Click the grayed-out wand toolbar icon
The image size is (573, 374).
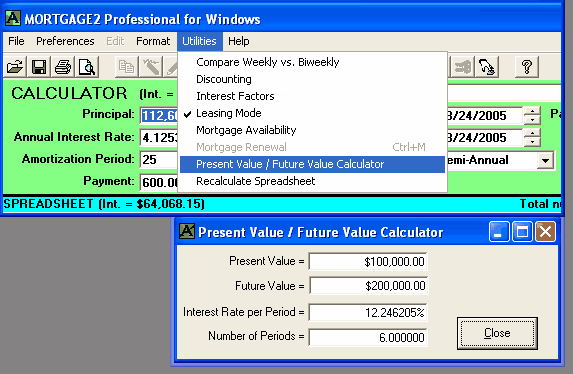pyautogui.click(x=151, y=67)
